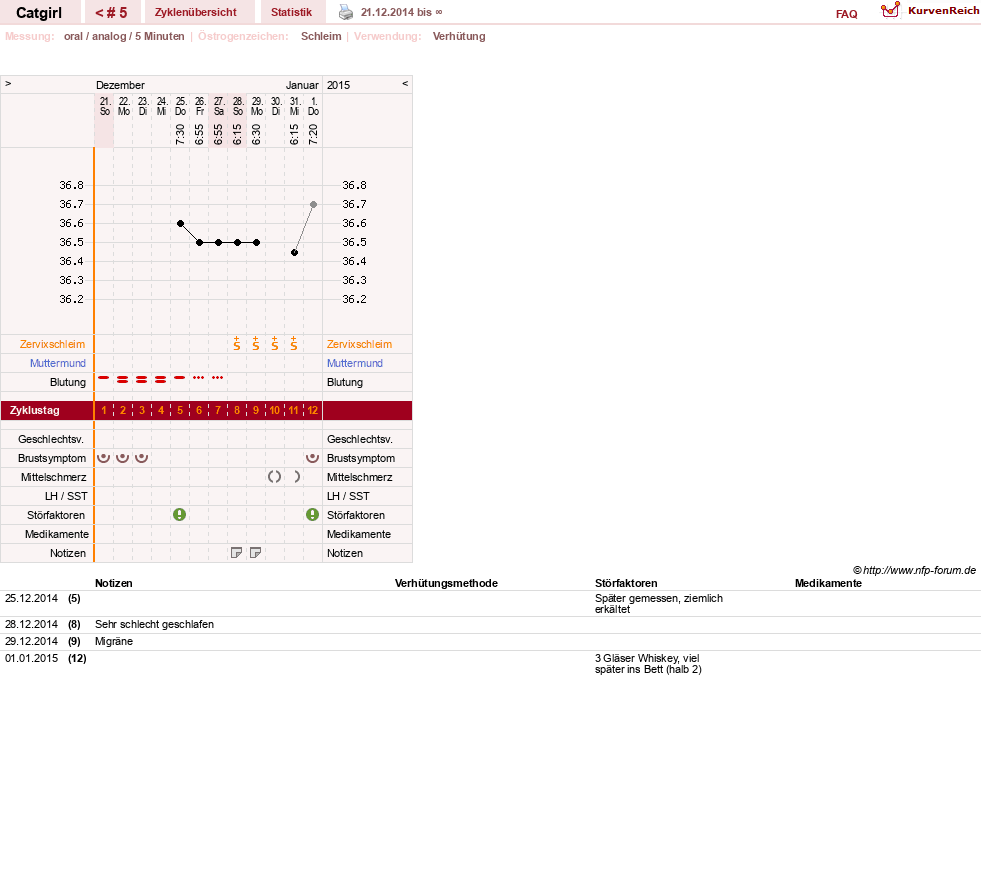This screenshot has height=870, width=981.
Task: Click the '3 Gläser Whiskey' Störfaktoren text
Action: pyautogui.click(x=648, y=664)
